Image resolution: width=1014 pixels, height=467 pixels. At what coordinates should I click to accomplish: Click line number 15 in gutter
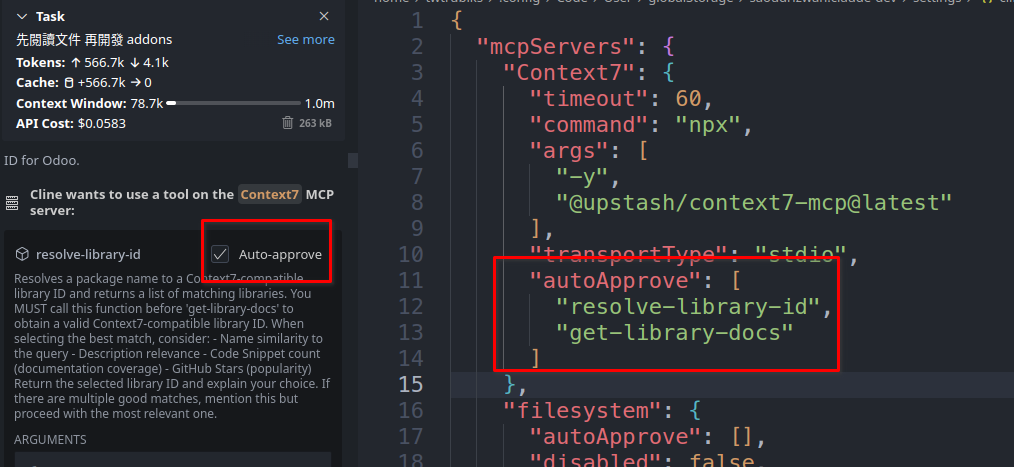411,384
